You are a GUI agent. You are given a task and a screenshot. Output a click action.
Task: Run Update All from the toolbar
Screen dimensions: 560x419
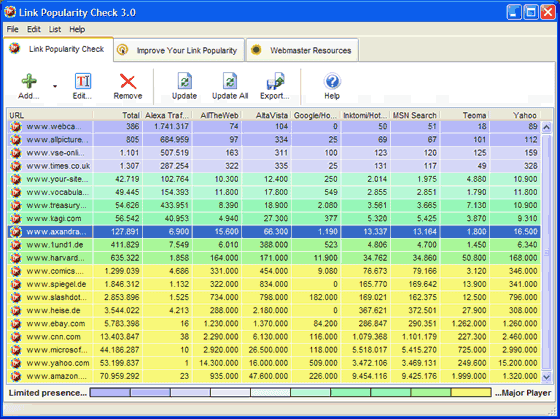(x=230, y=81)
